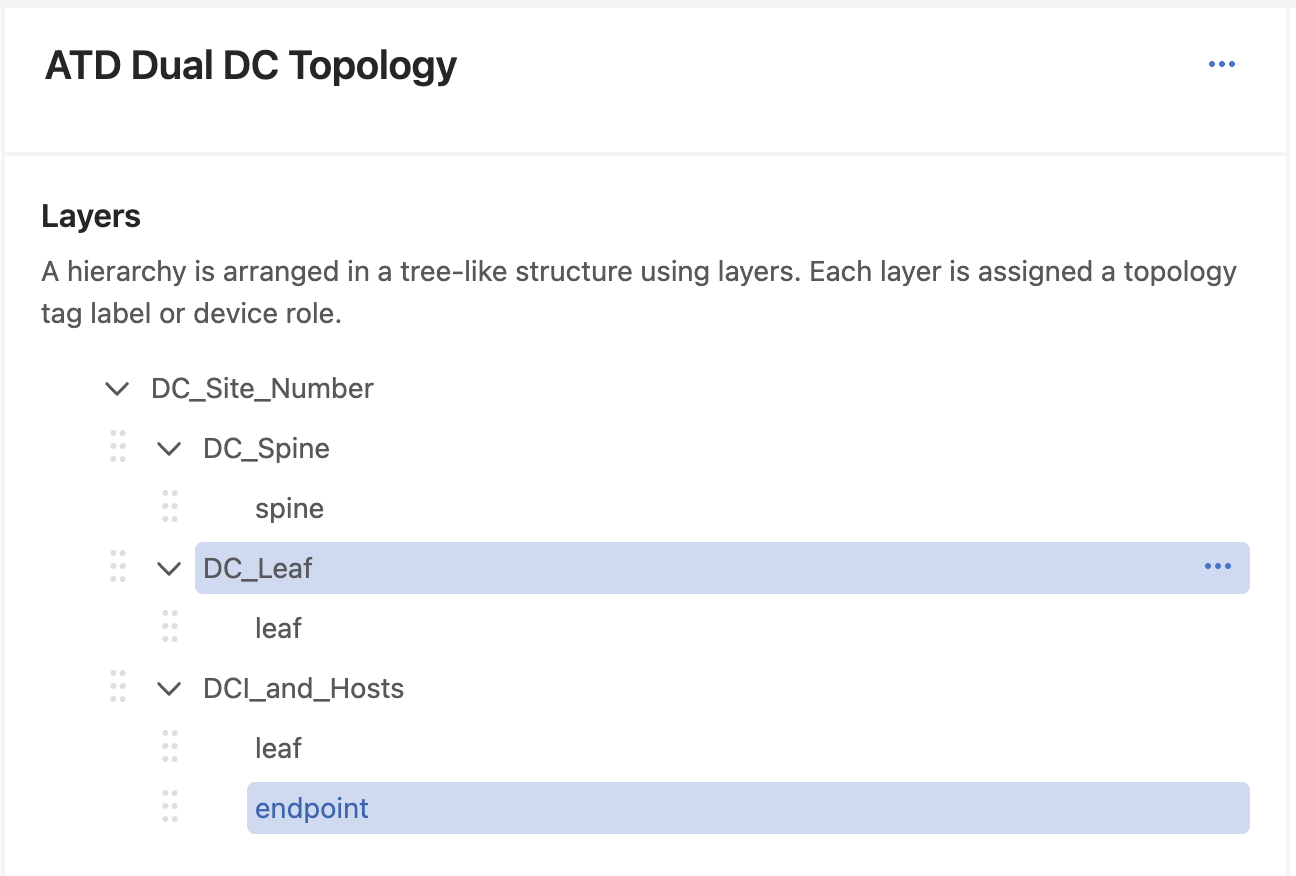Open the topology options three-dot menu
This screenshot has width=1296, height=876.
(x=1221, y=65)
